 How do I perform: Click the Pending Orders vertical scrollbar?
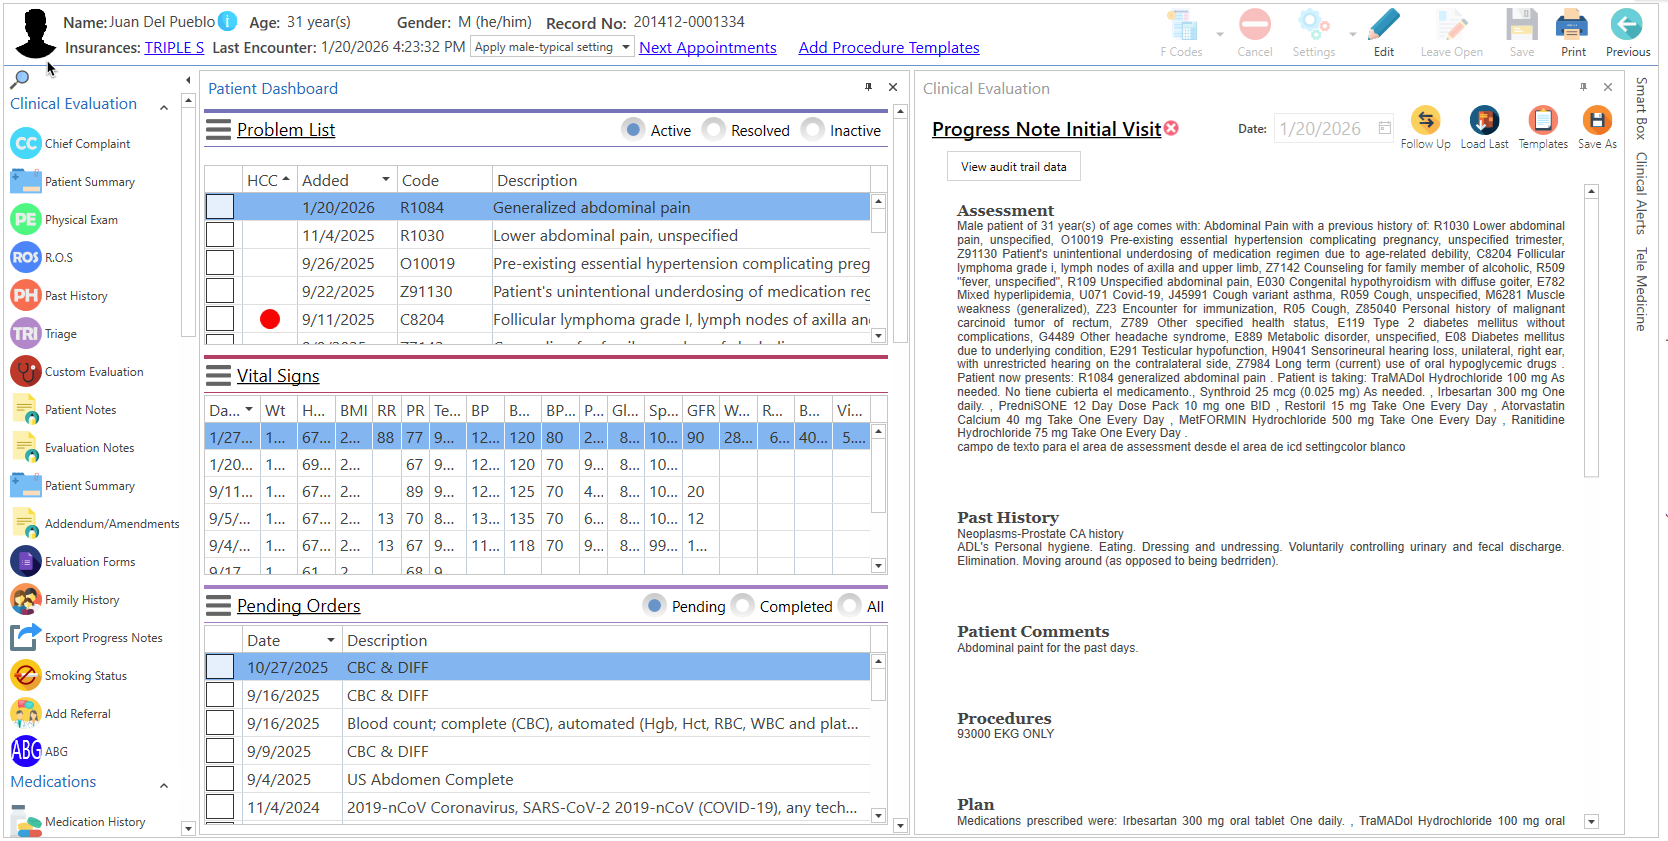coord(879,739)
